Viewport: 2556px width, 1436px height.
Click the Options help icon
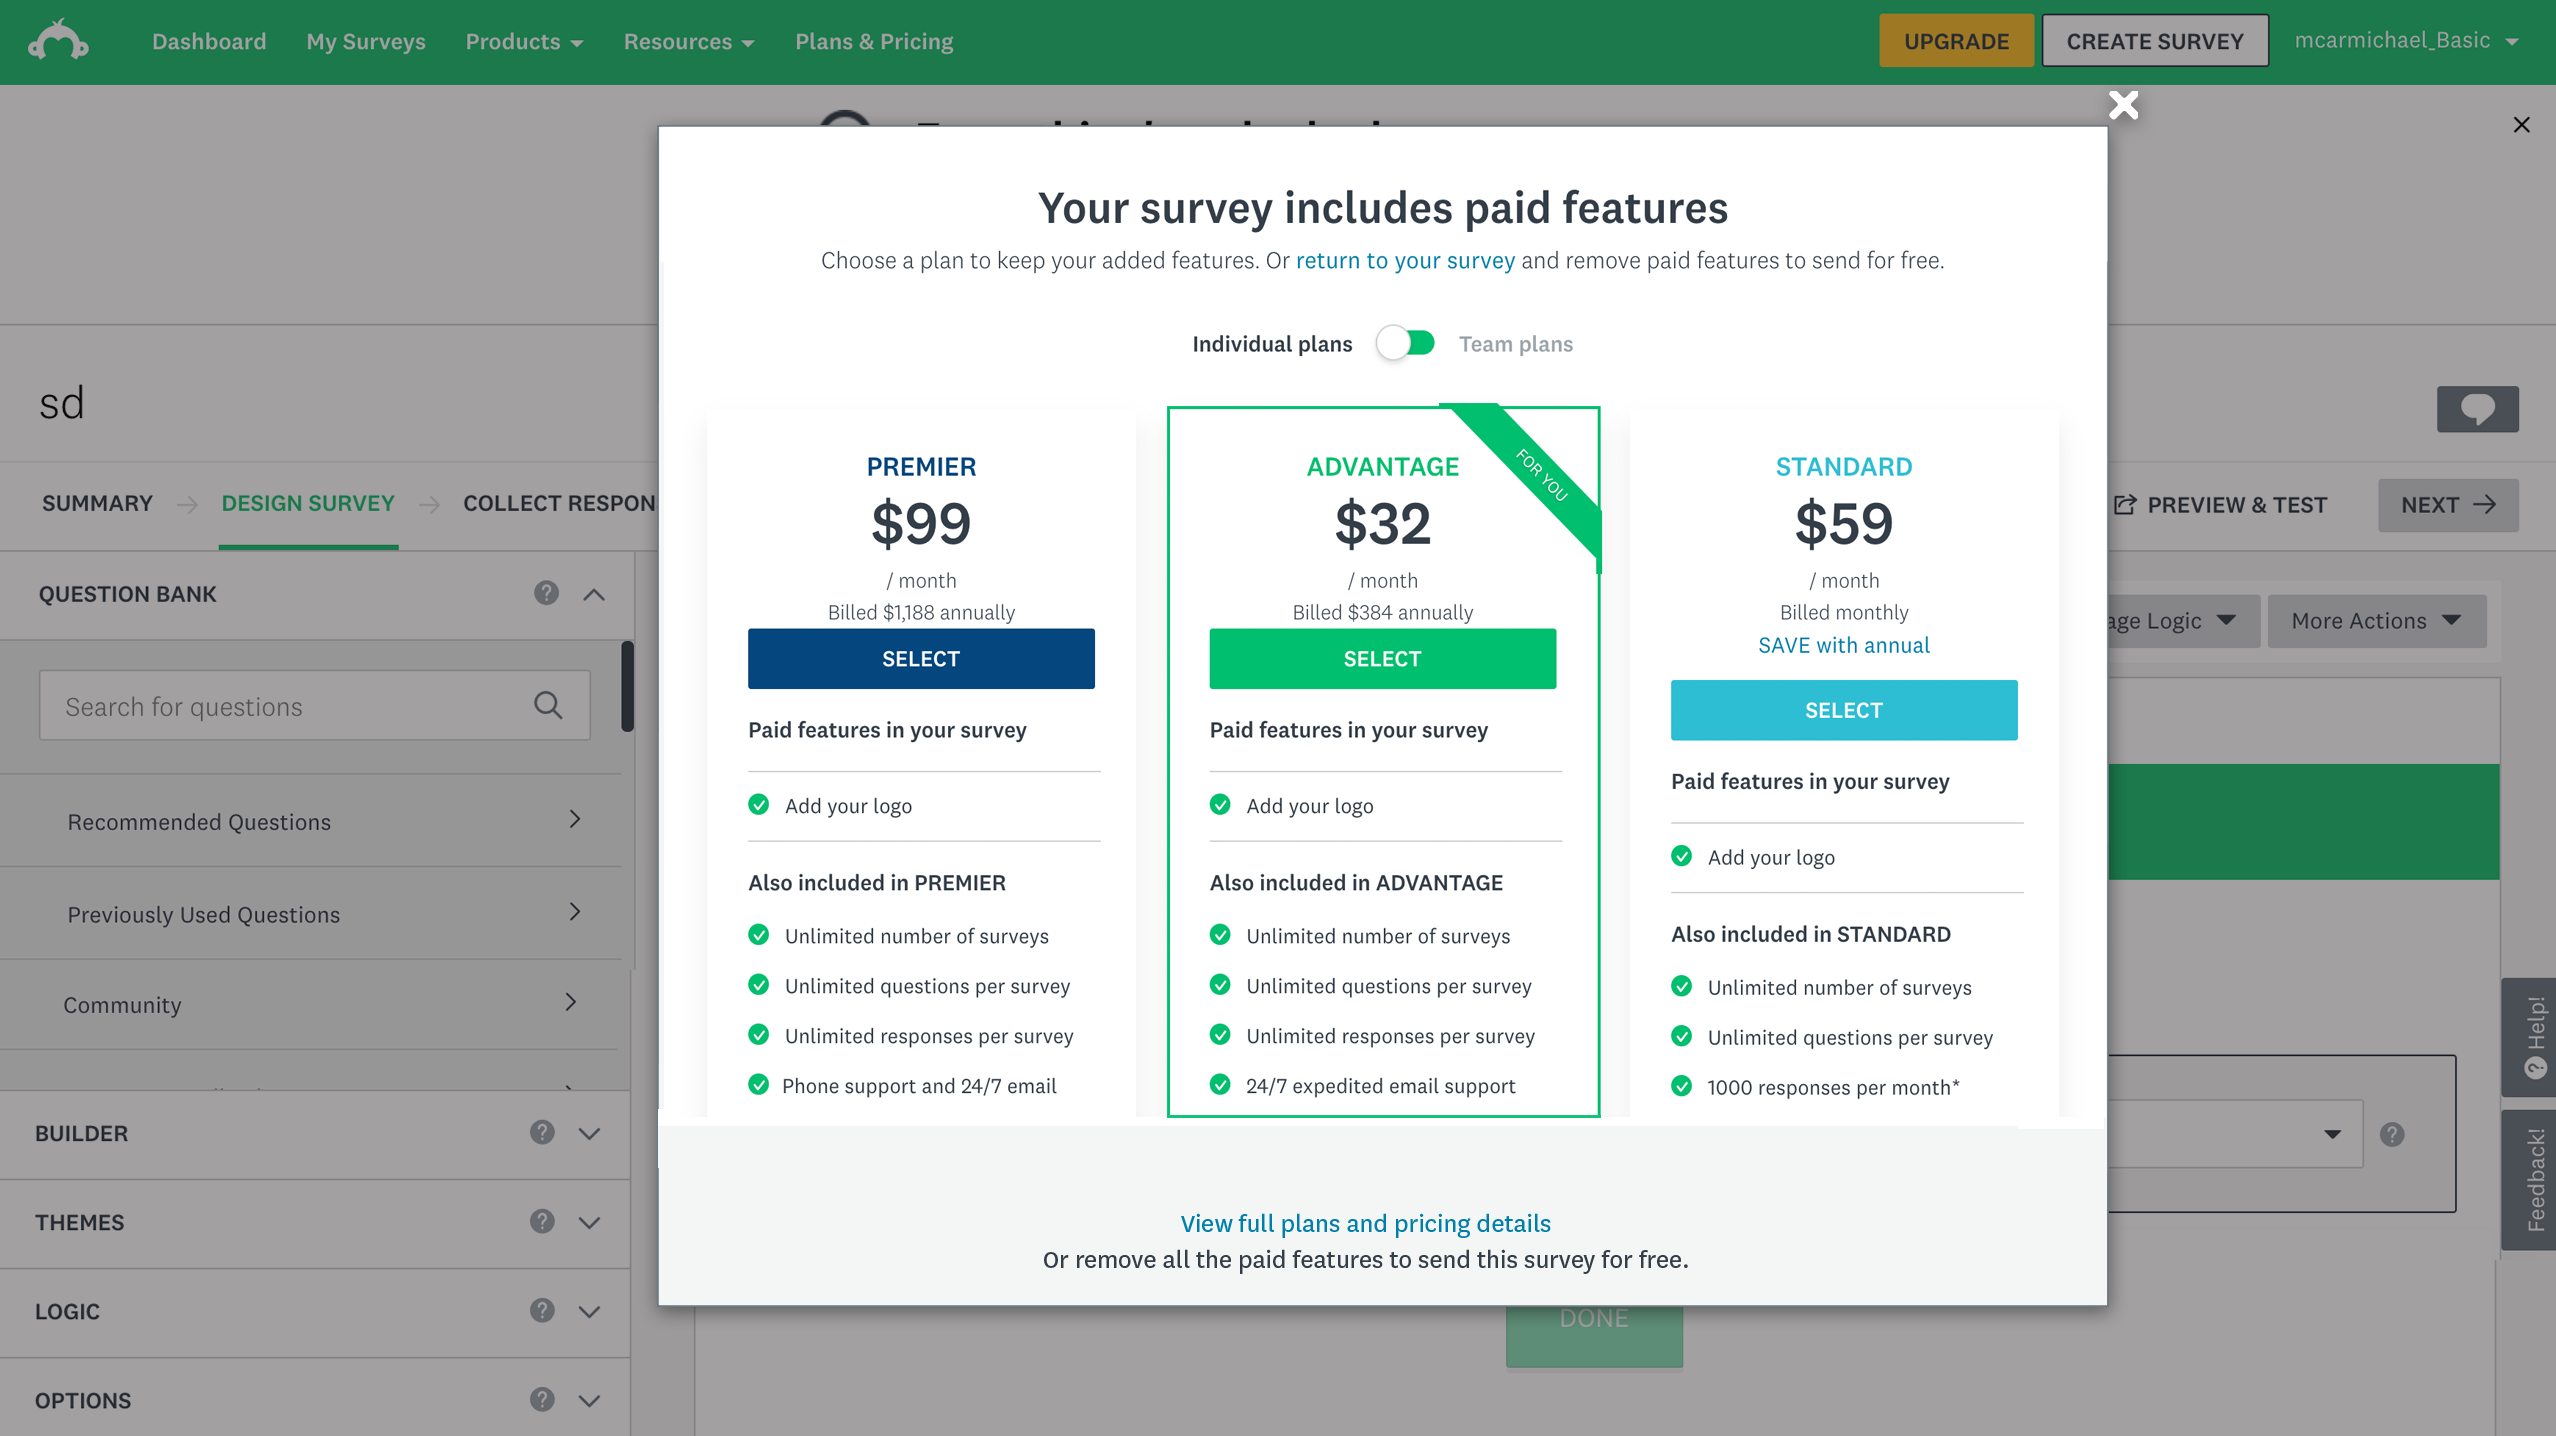pyautogui.click(x=542, y=1399)
